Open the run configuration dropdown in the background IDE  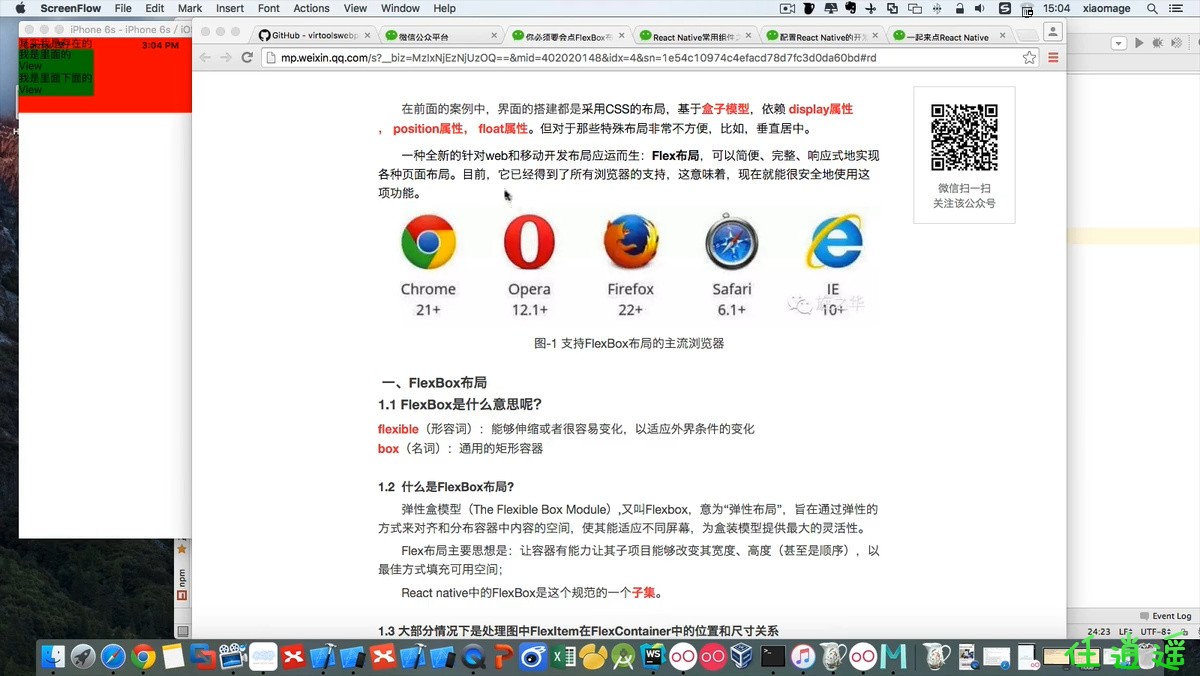point(1120,43)
